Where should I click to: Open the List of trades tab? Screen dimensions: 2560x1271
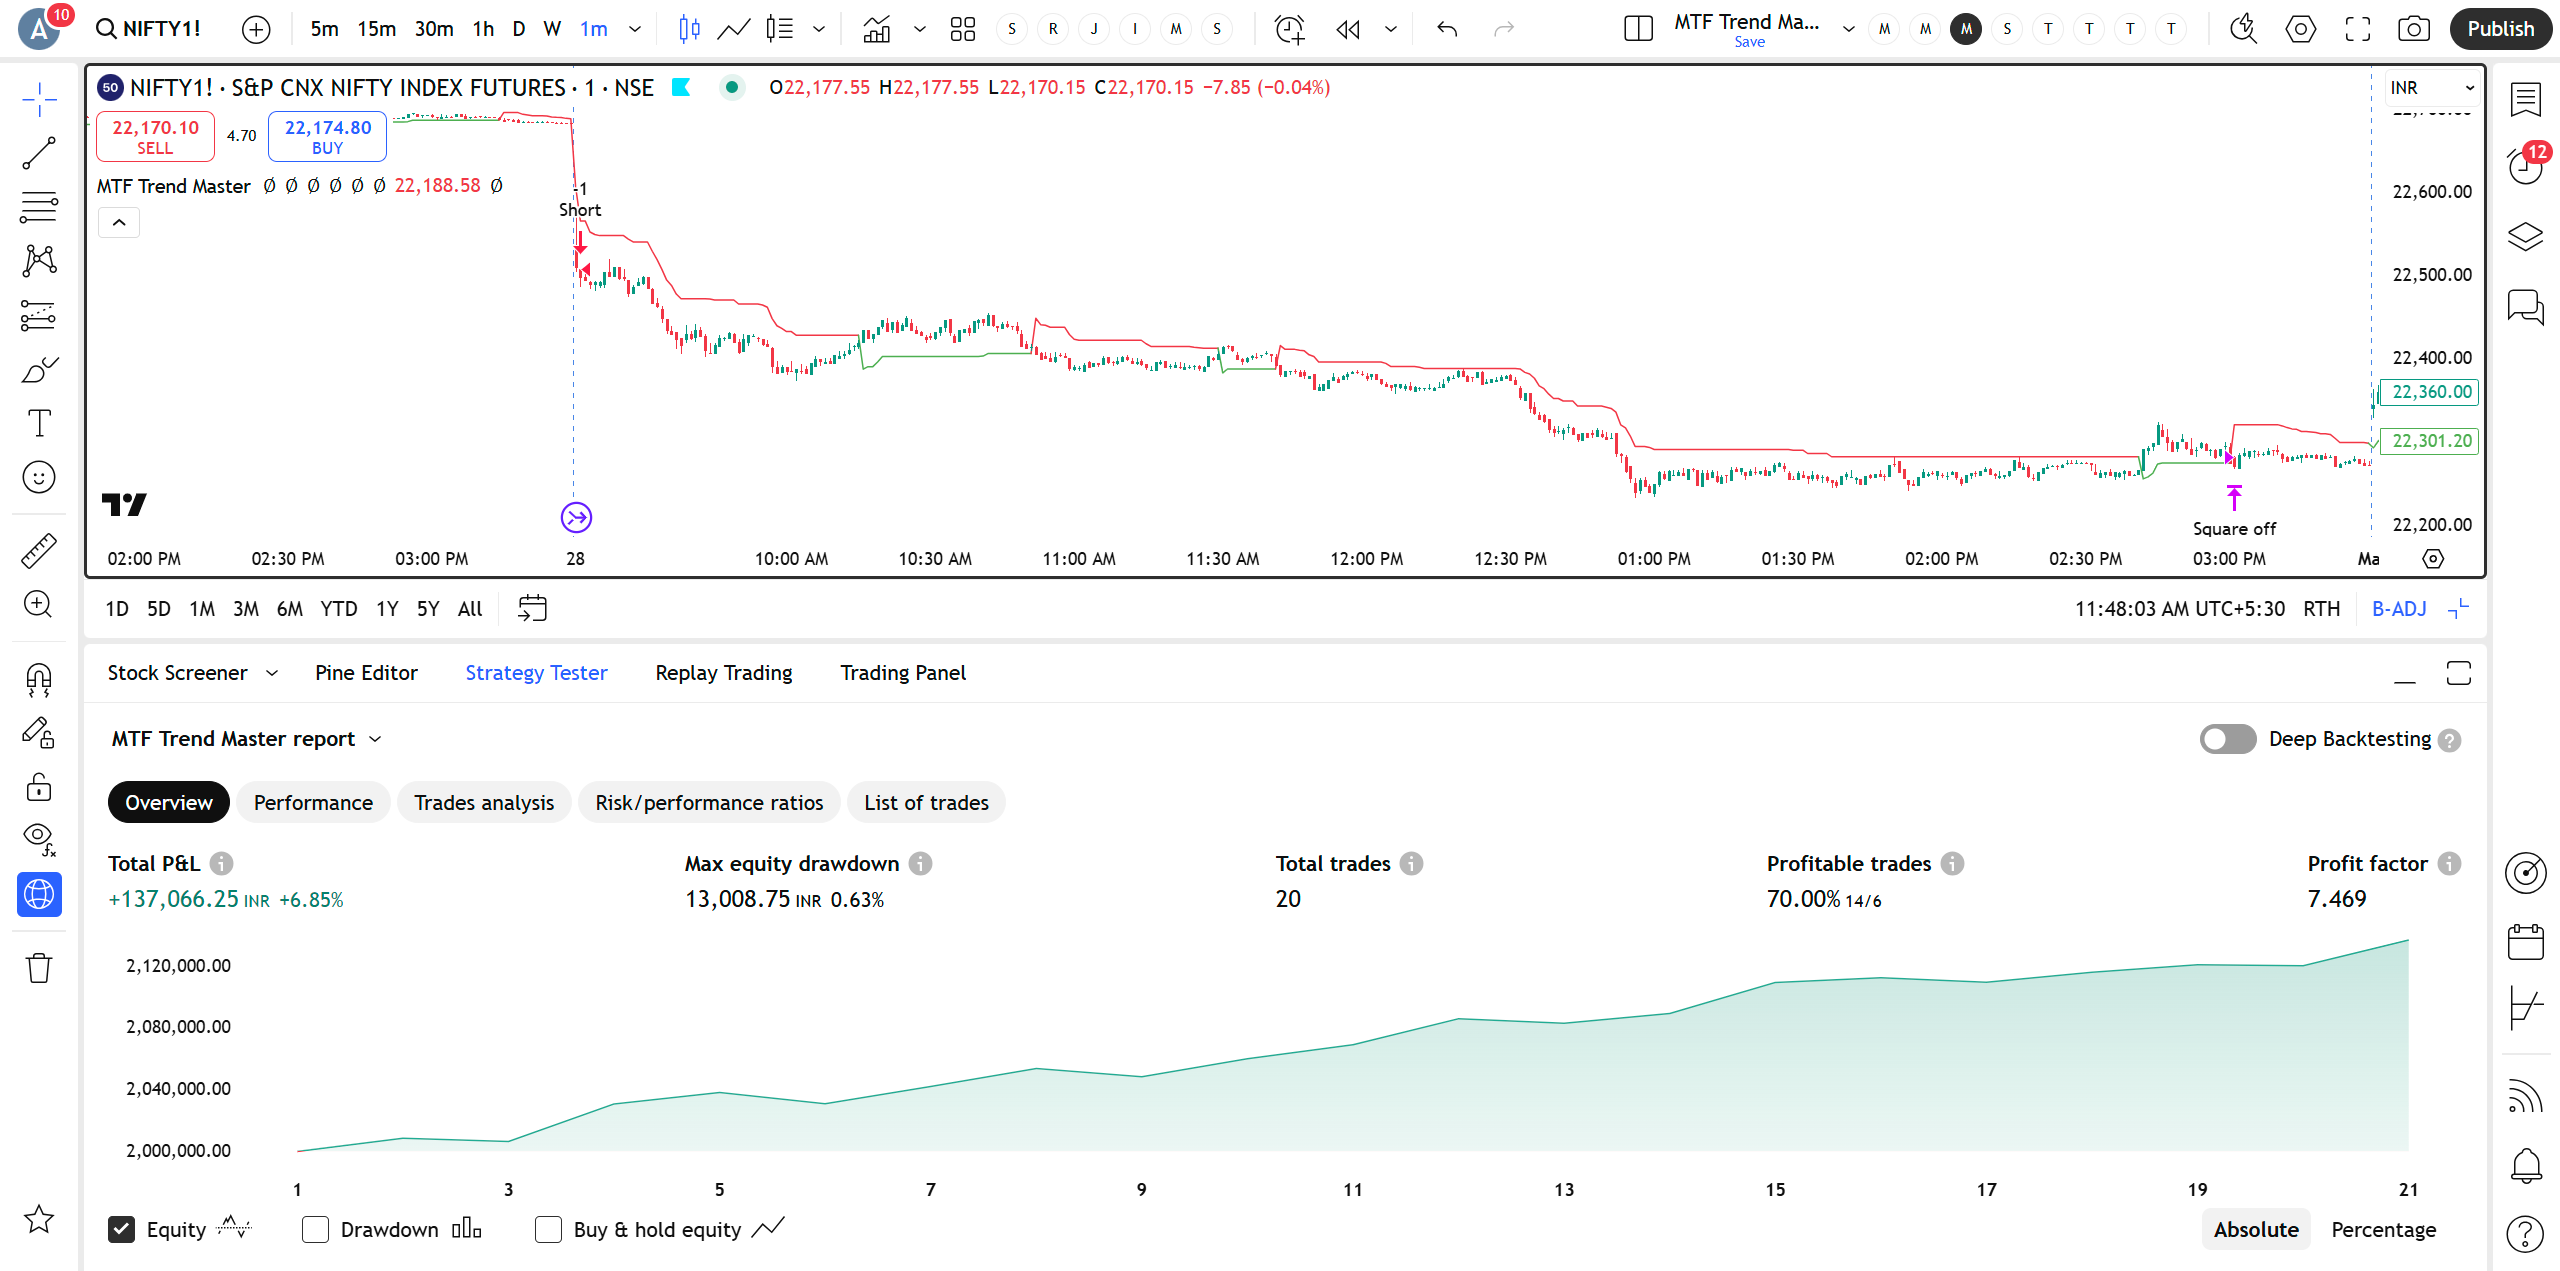point(926,803)
